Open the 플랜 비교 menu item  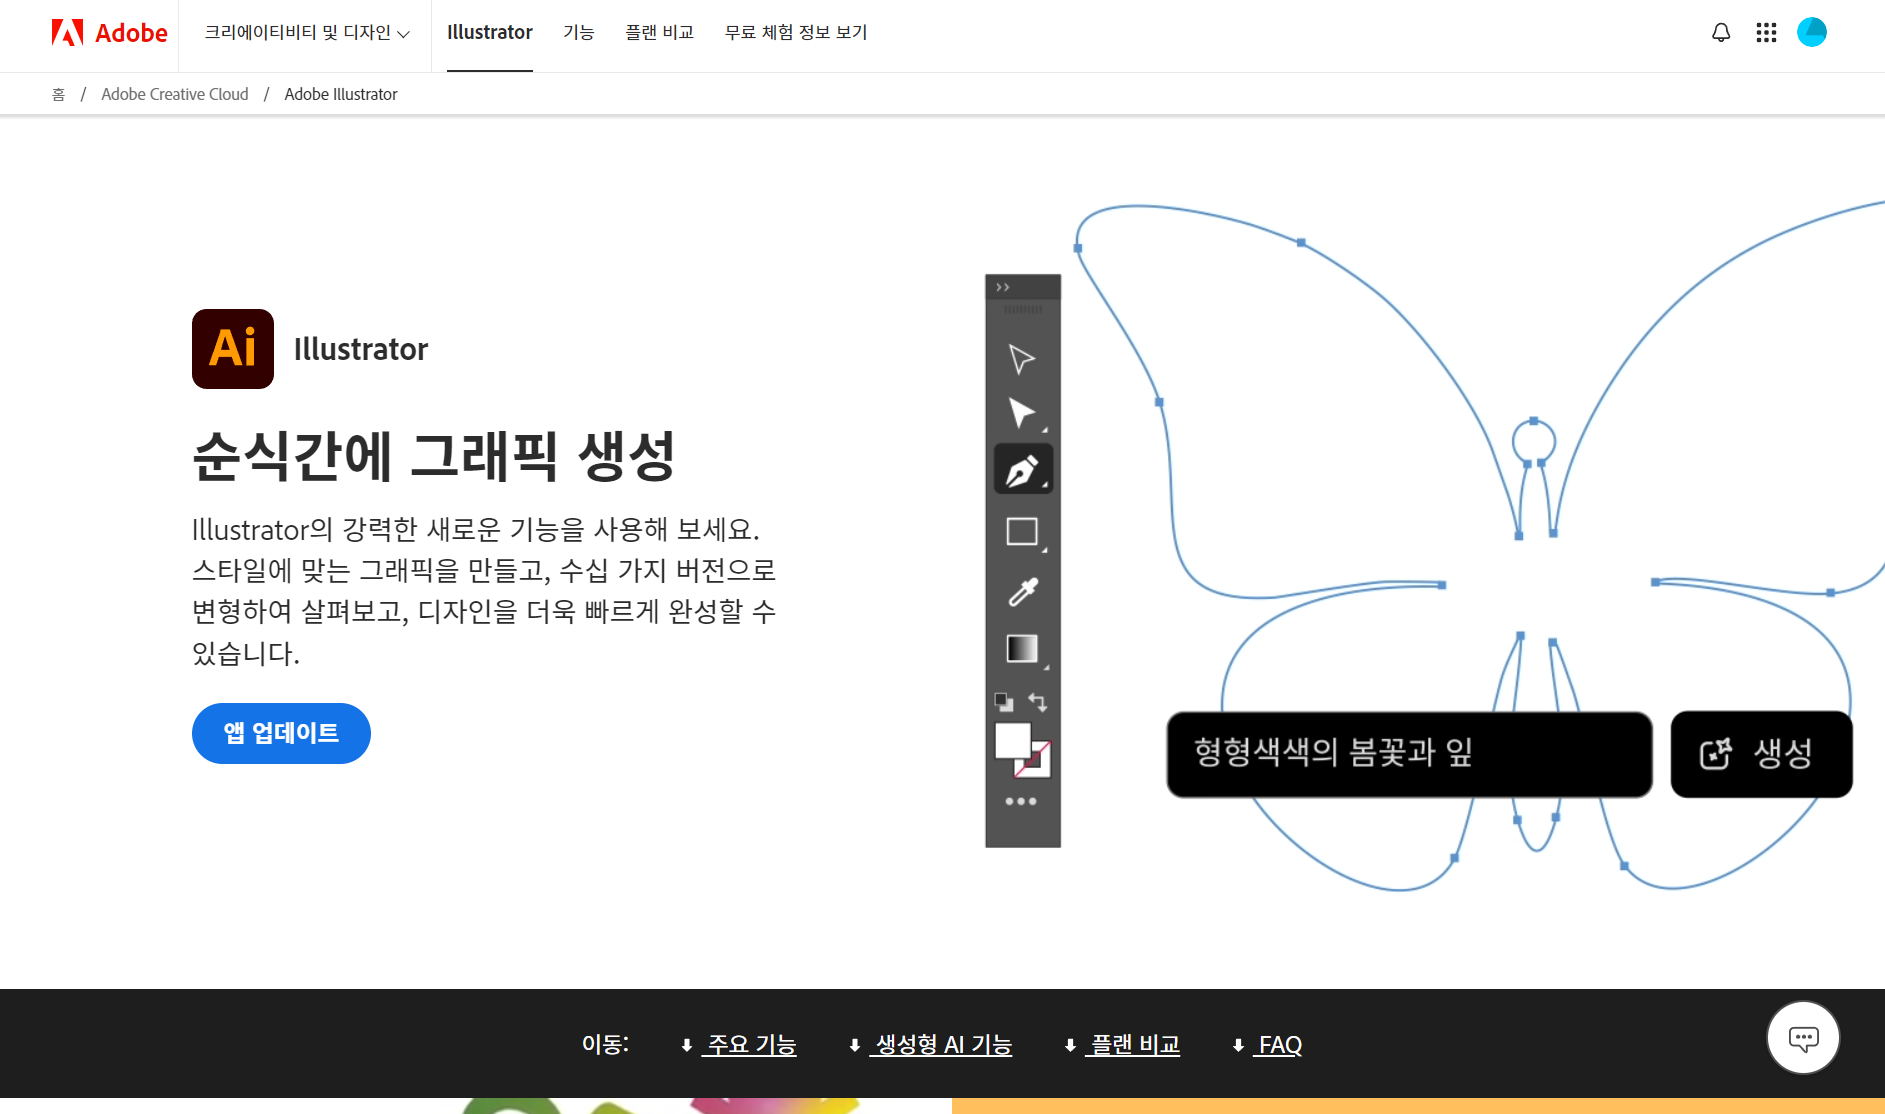click(660, 33)
